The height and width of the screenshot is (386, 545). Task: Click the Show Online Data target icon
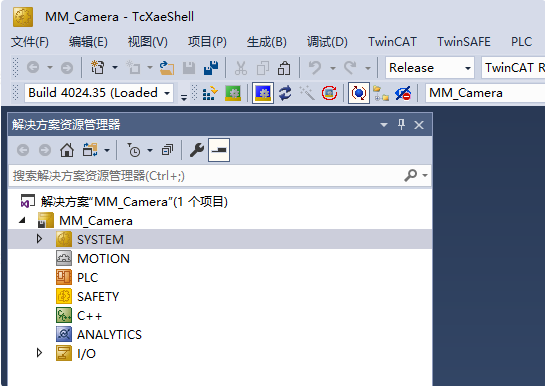pyautogui.click(x=359, y=93)
